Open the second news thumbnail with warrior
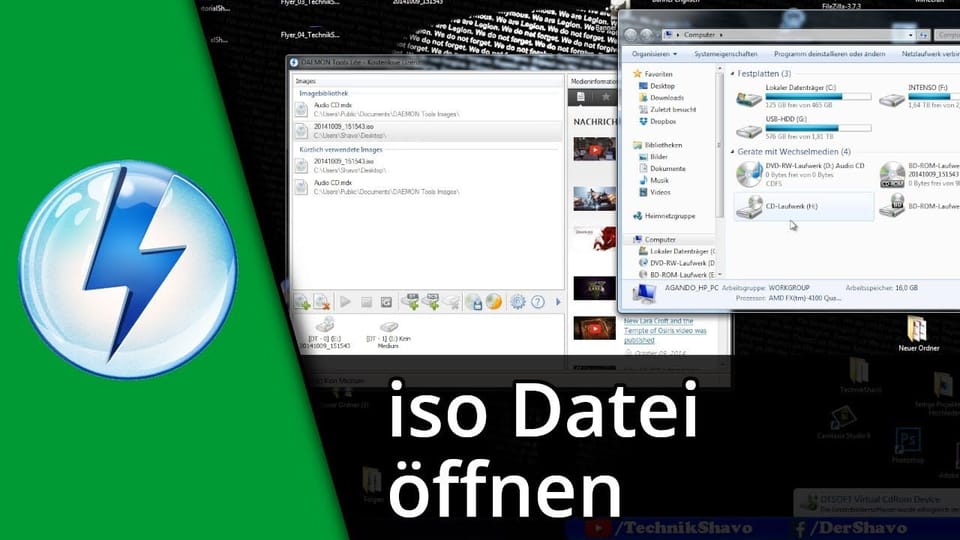Image resolution: width=960 pixels, height=540 pixels. (594, 198)
